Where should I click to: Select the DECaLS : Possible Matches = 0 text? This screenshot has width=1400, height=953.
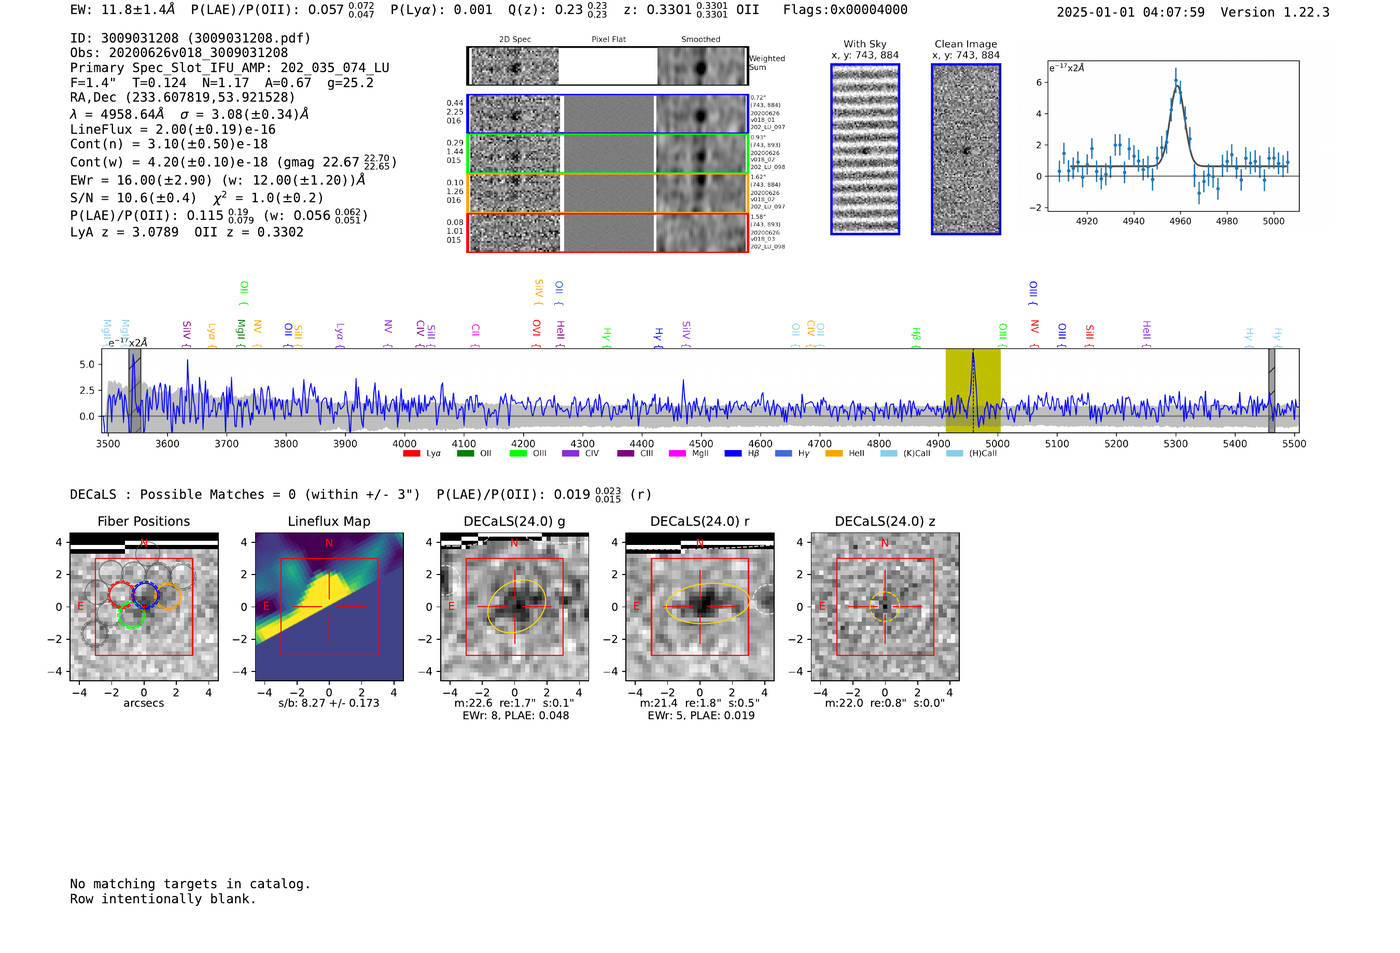(x=245, y=495)
